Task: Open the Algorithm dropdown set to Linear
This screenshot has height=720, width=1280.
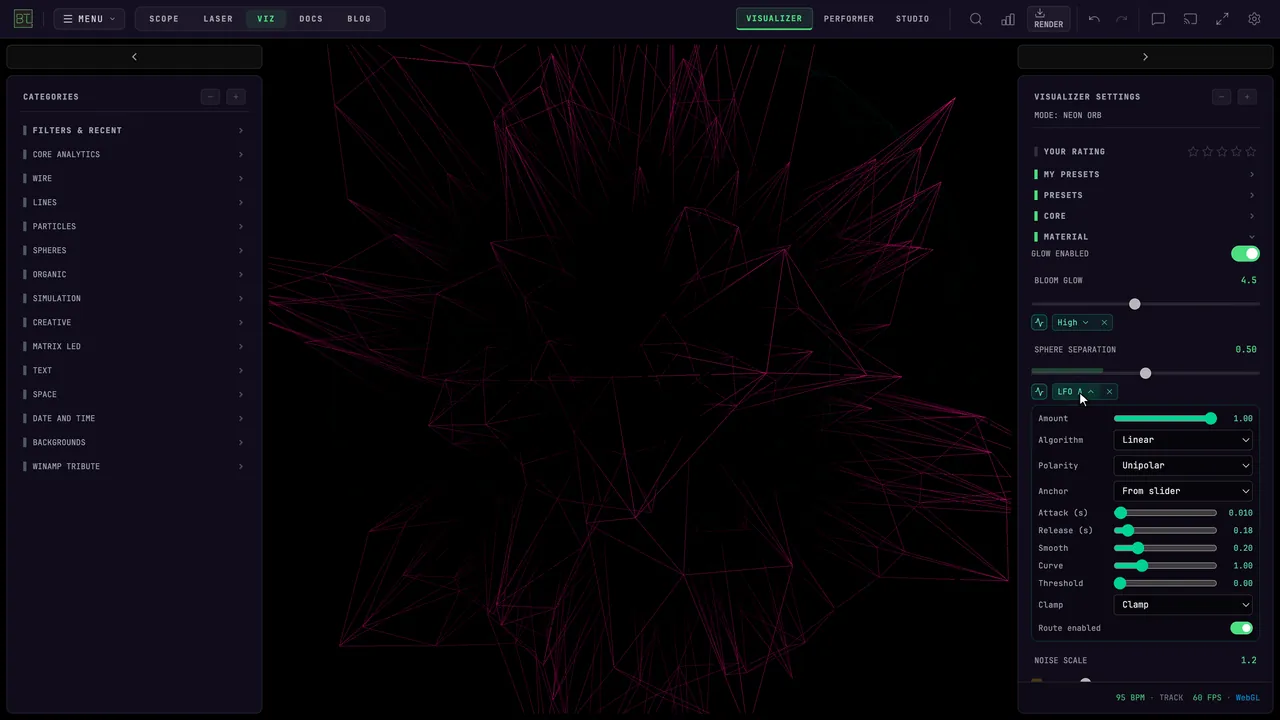Action: tap(1183, 440)
